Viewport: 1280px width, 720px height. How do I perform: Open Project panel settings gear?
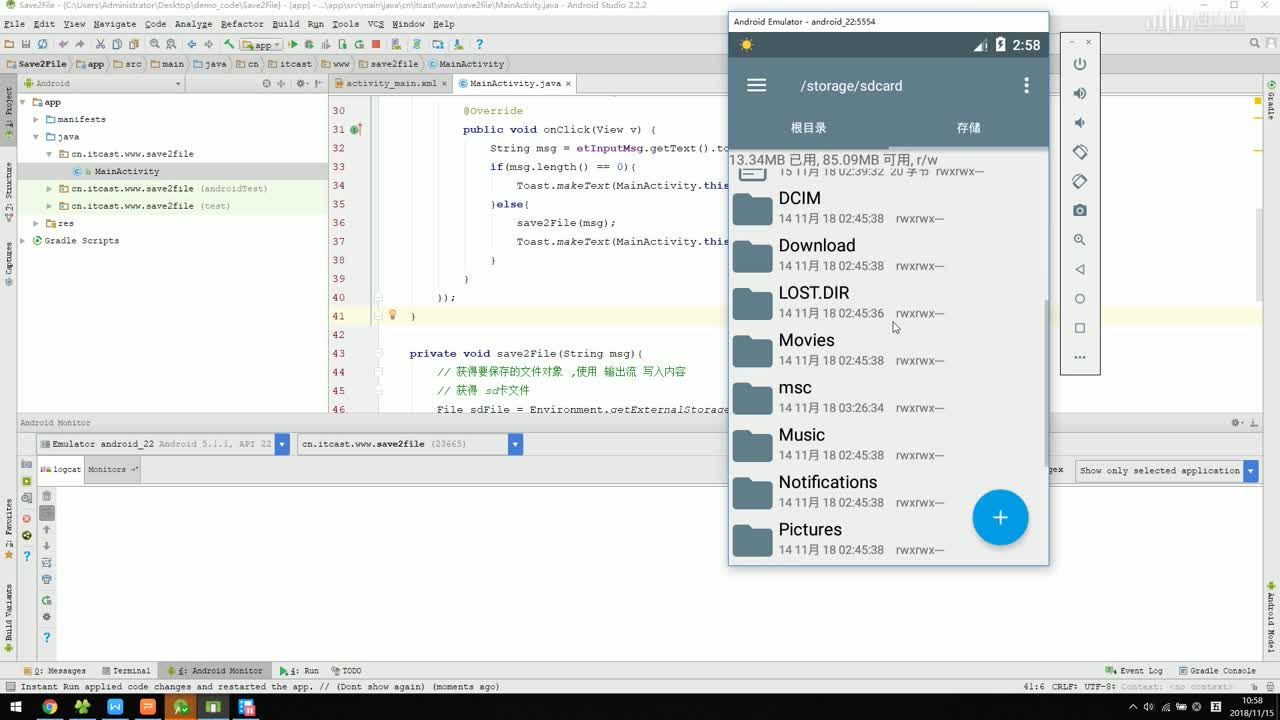[299, 84]
